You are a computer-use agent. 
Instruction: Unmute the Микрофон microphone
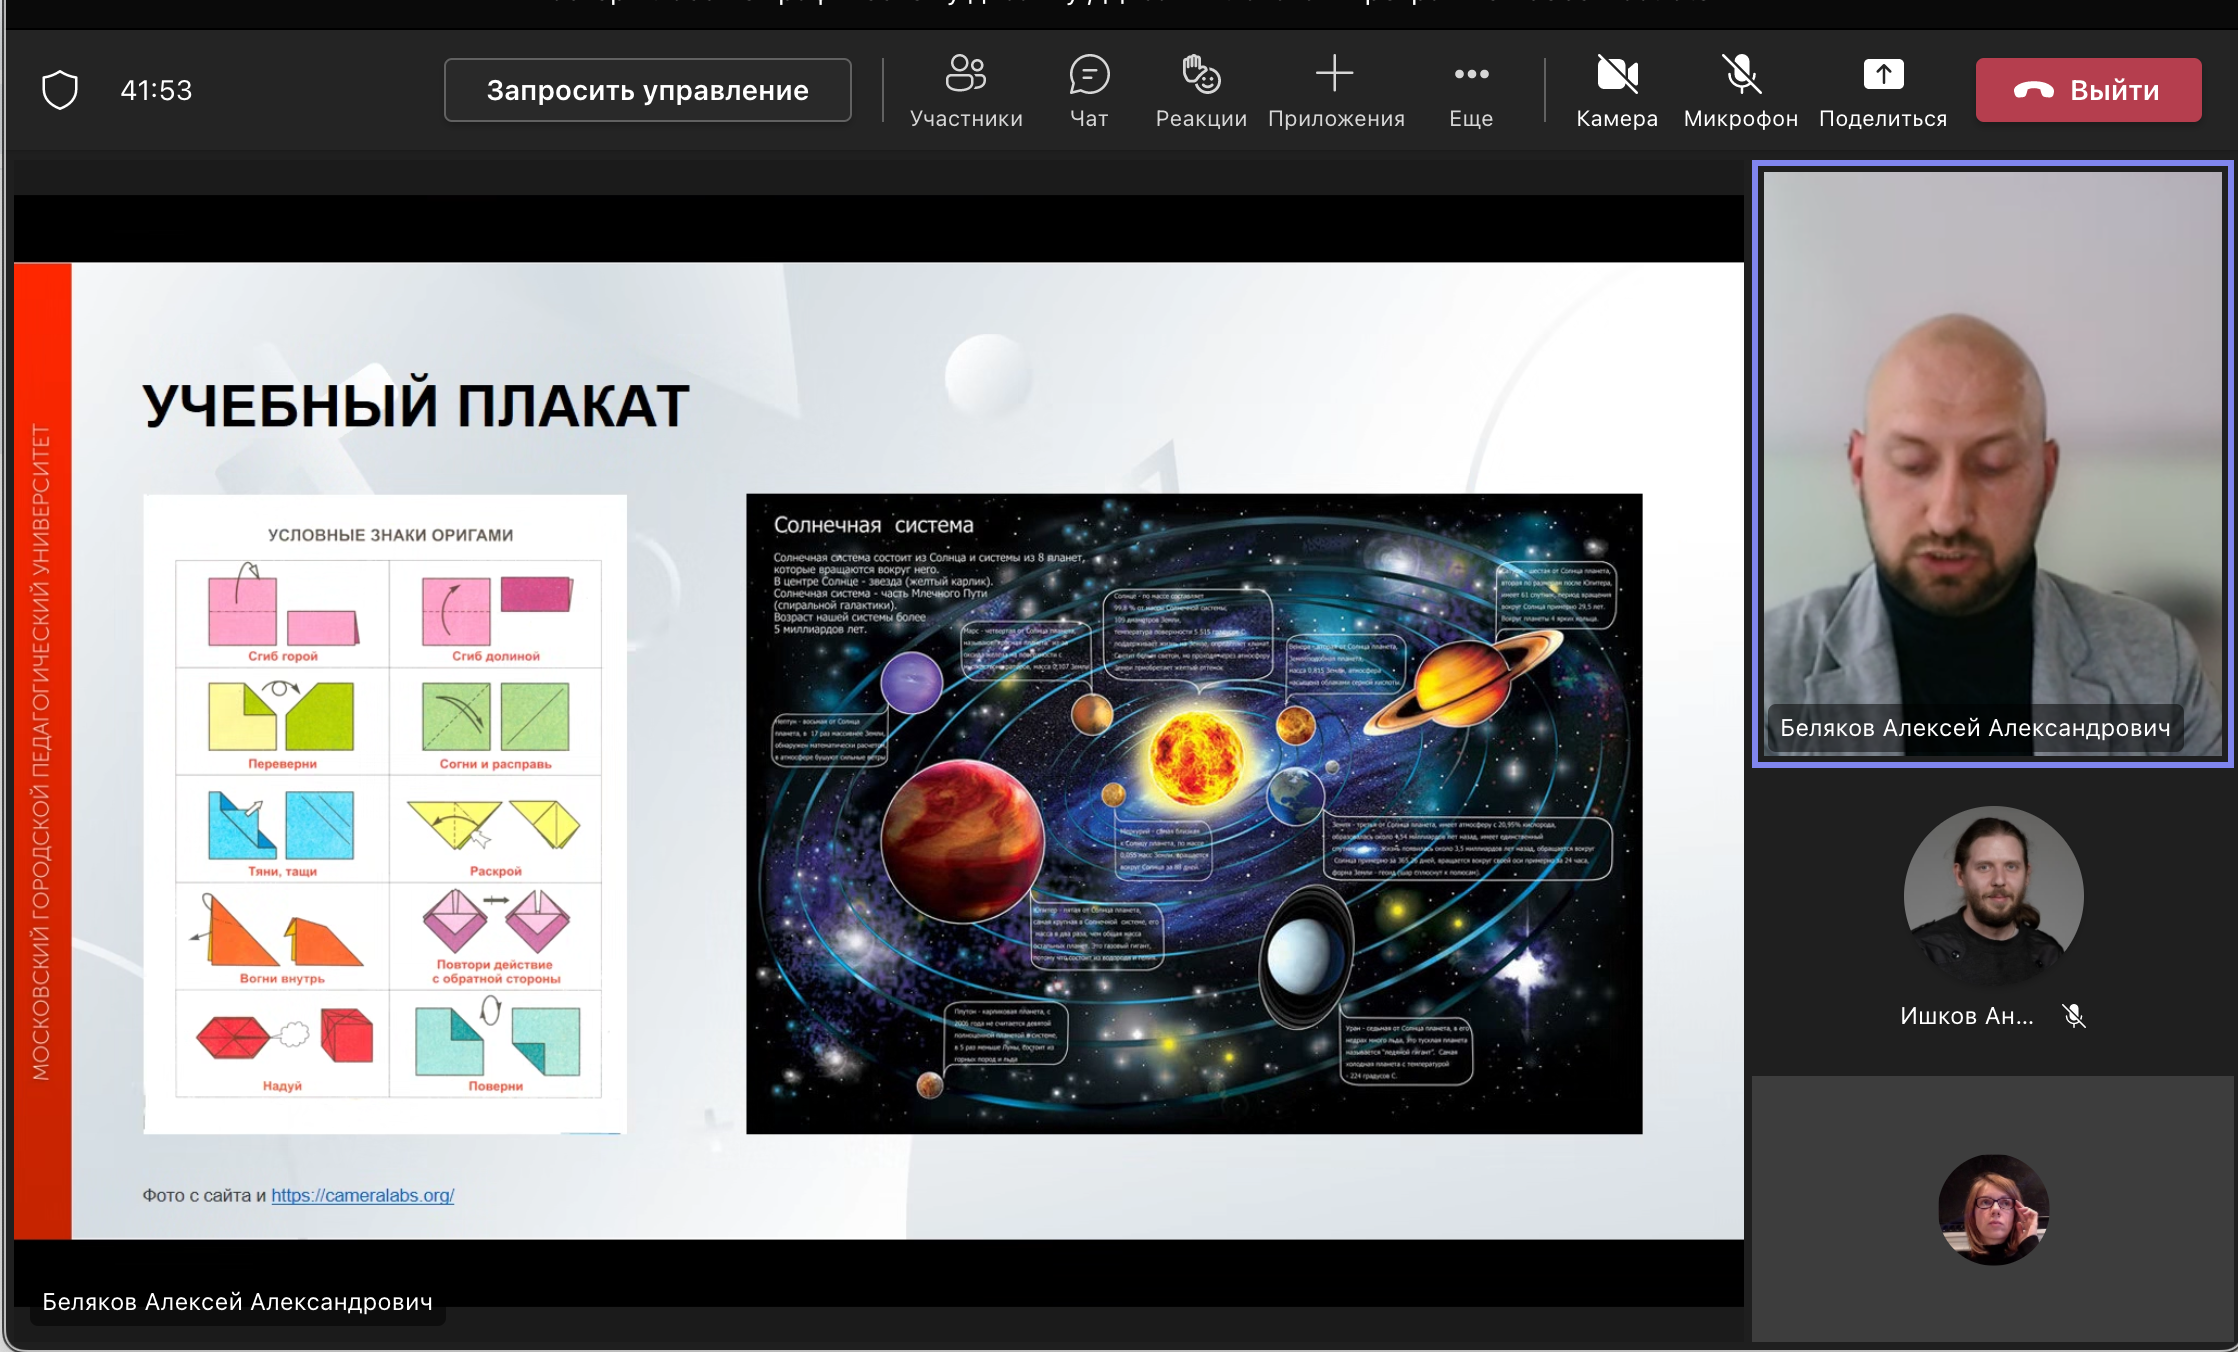coord(1740,90)
